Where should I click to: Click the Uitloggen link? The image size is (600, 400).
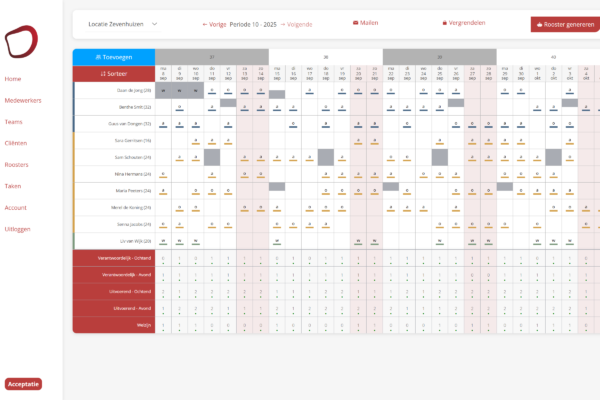pos(17,229)
